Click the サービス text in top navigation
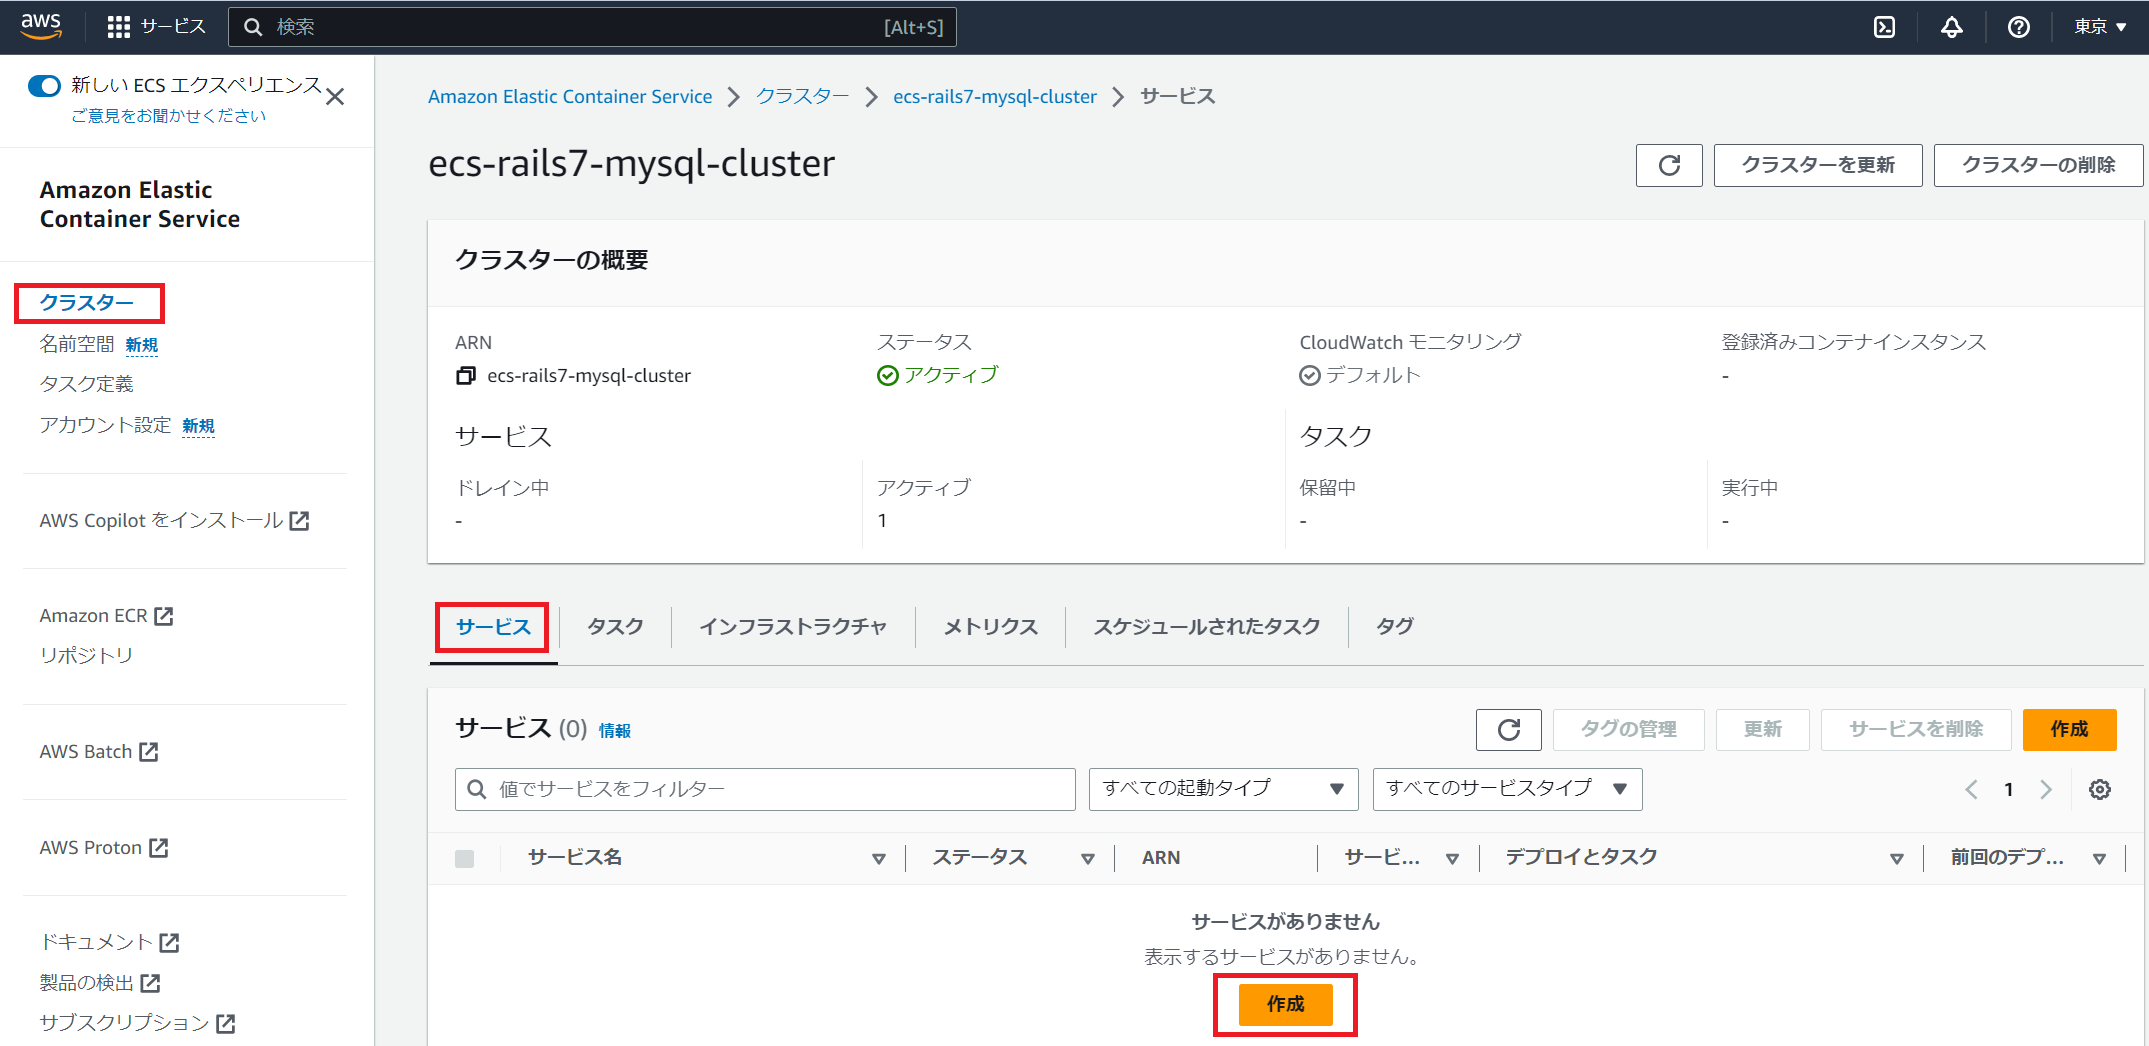2149x1046 pixels. 173,27
